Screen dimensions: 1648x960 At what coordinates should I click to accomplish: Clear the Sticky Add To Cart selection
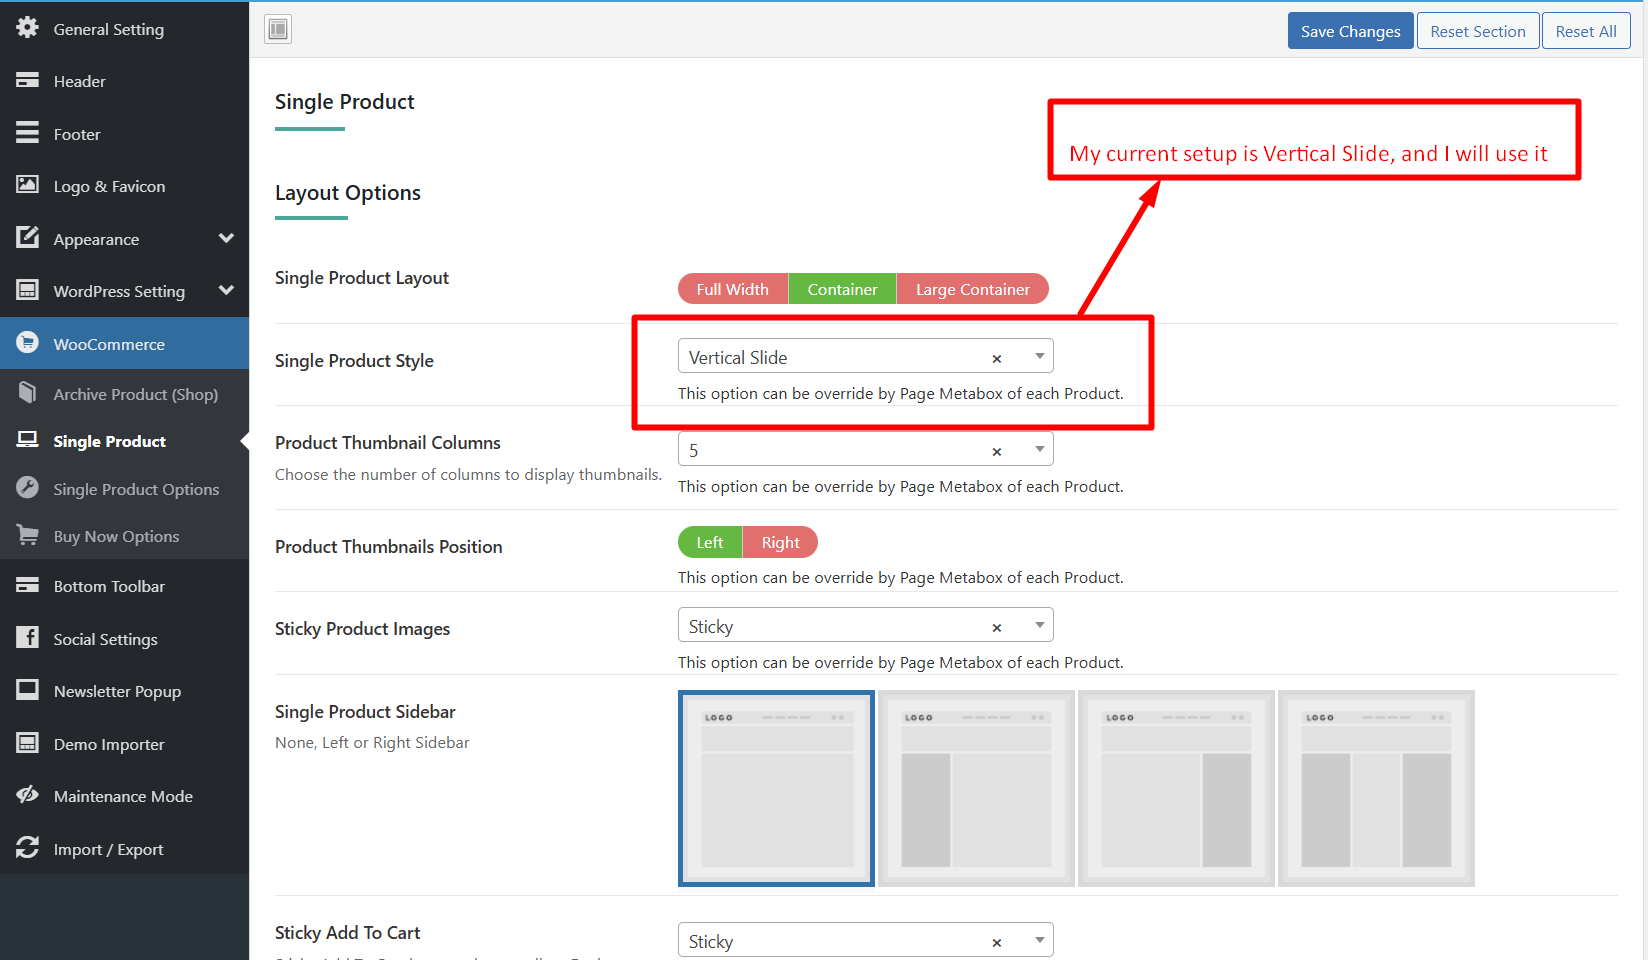(x=997, y=942)
